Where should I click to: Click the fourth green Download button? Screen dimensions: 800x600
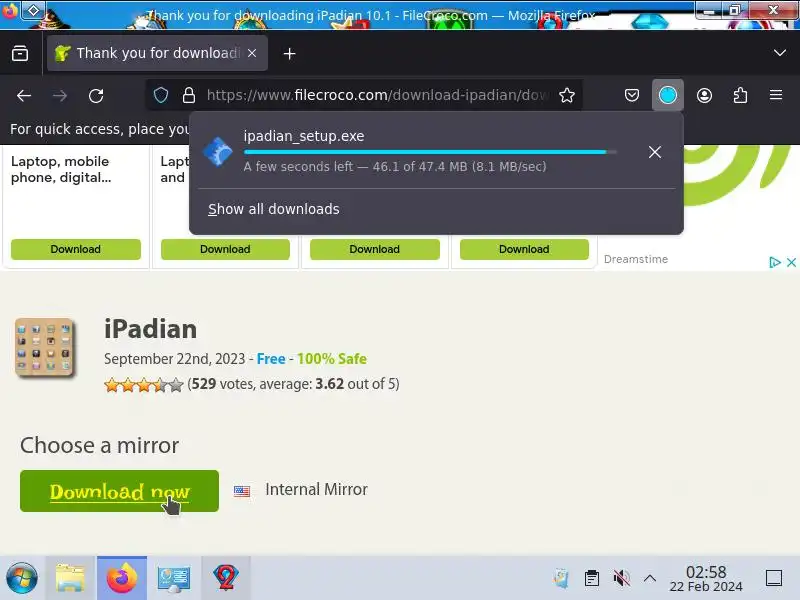(x=524, y=249)
